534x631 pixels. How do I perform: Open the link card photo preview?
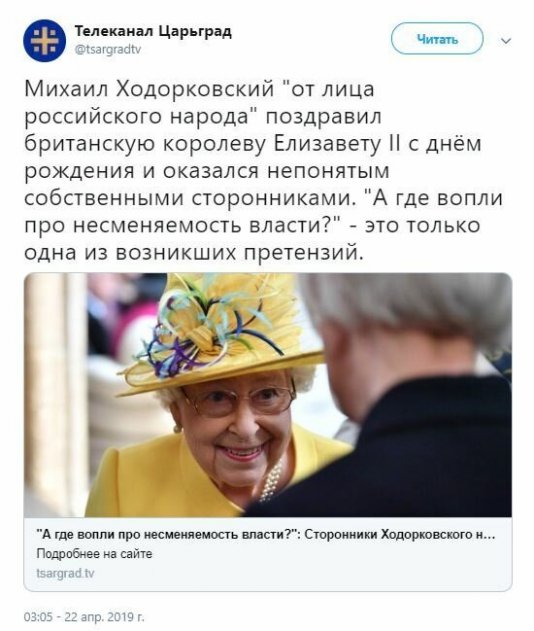coord(268,395)
